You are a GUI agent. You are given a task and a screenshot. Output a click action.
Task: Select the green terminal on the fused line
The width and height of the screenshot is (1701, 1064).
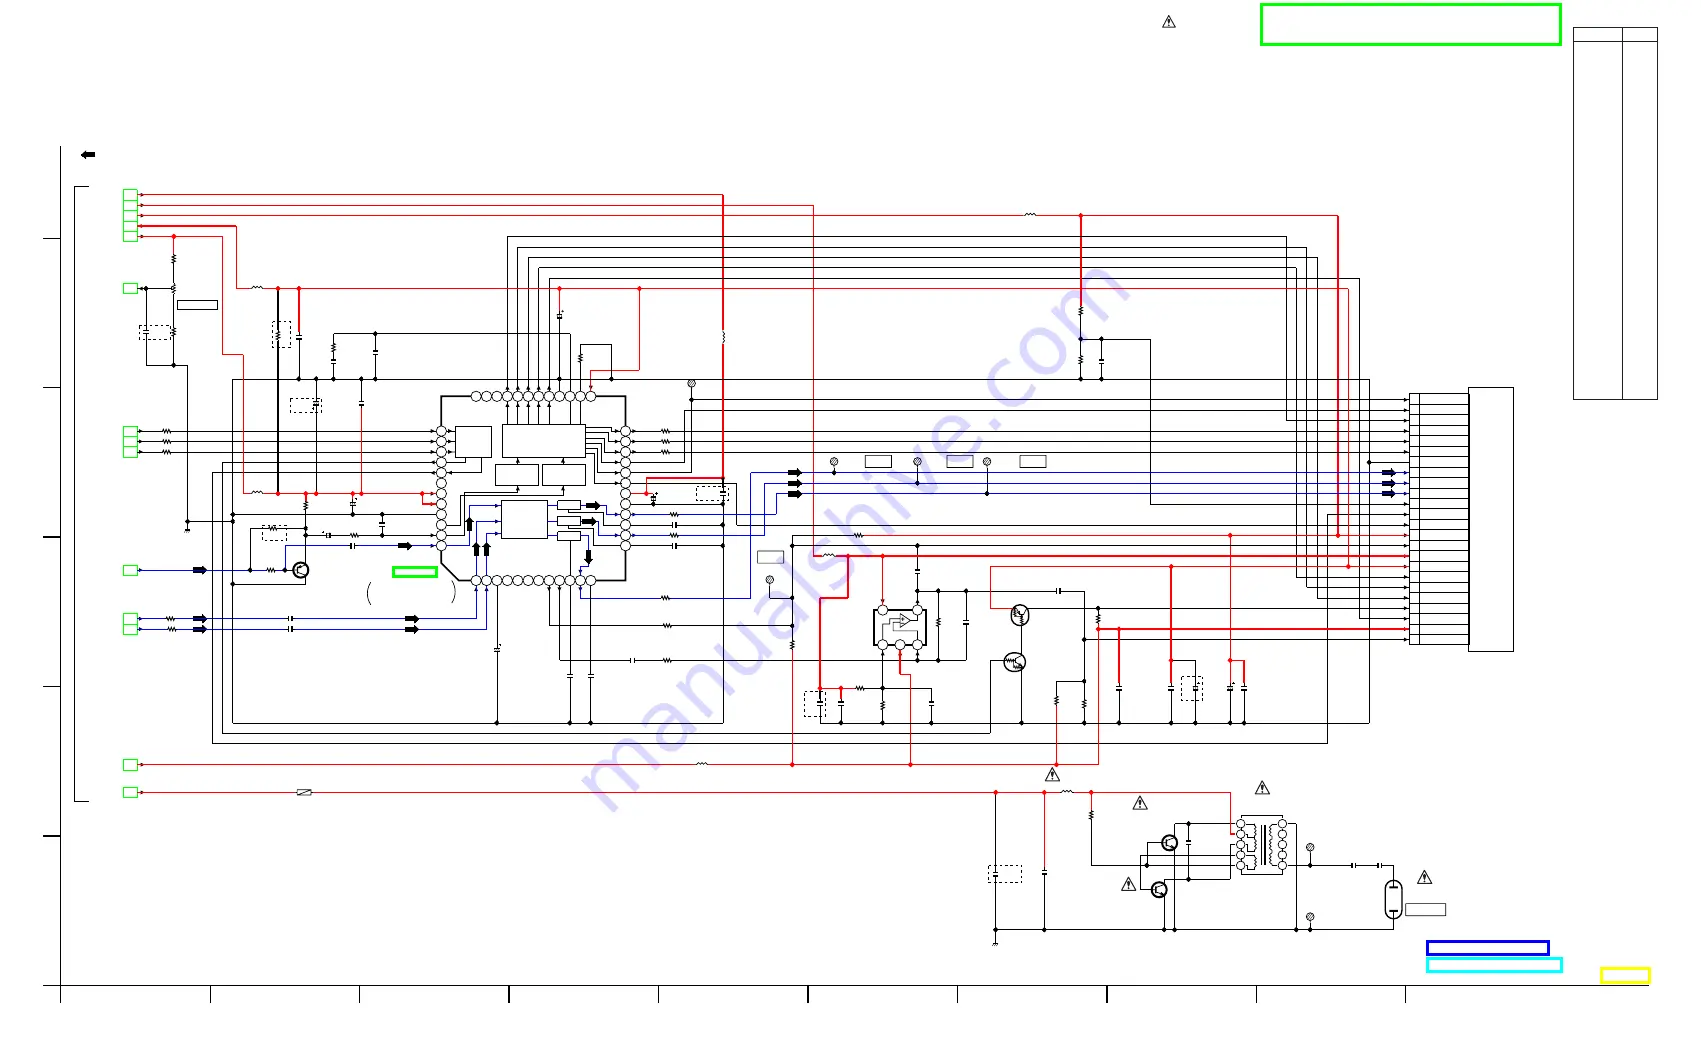click(130, 792)
